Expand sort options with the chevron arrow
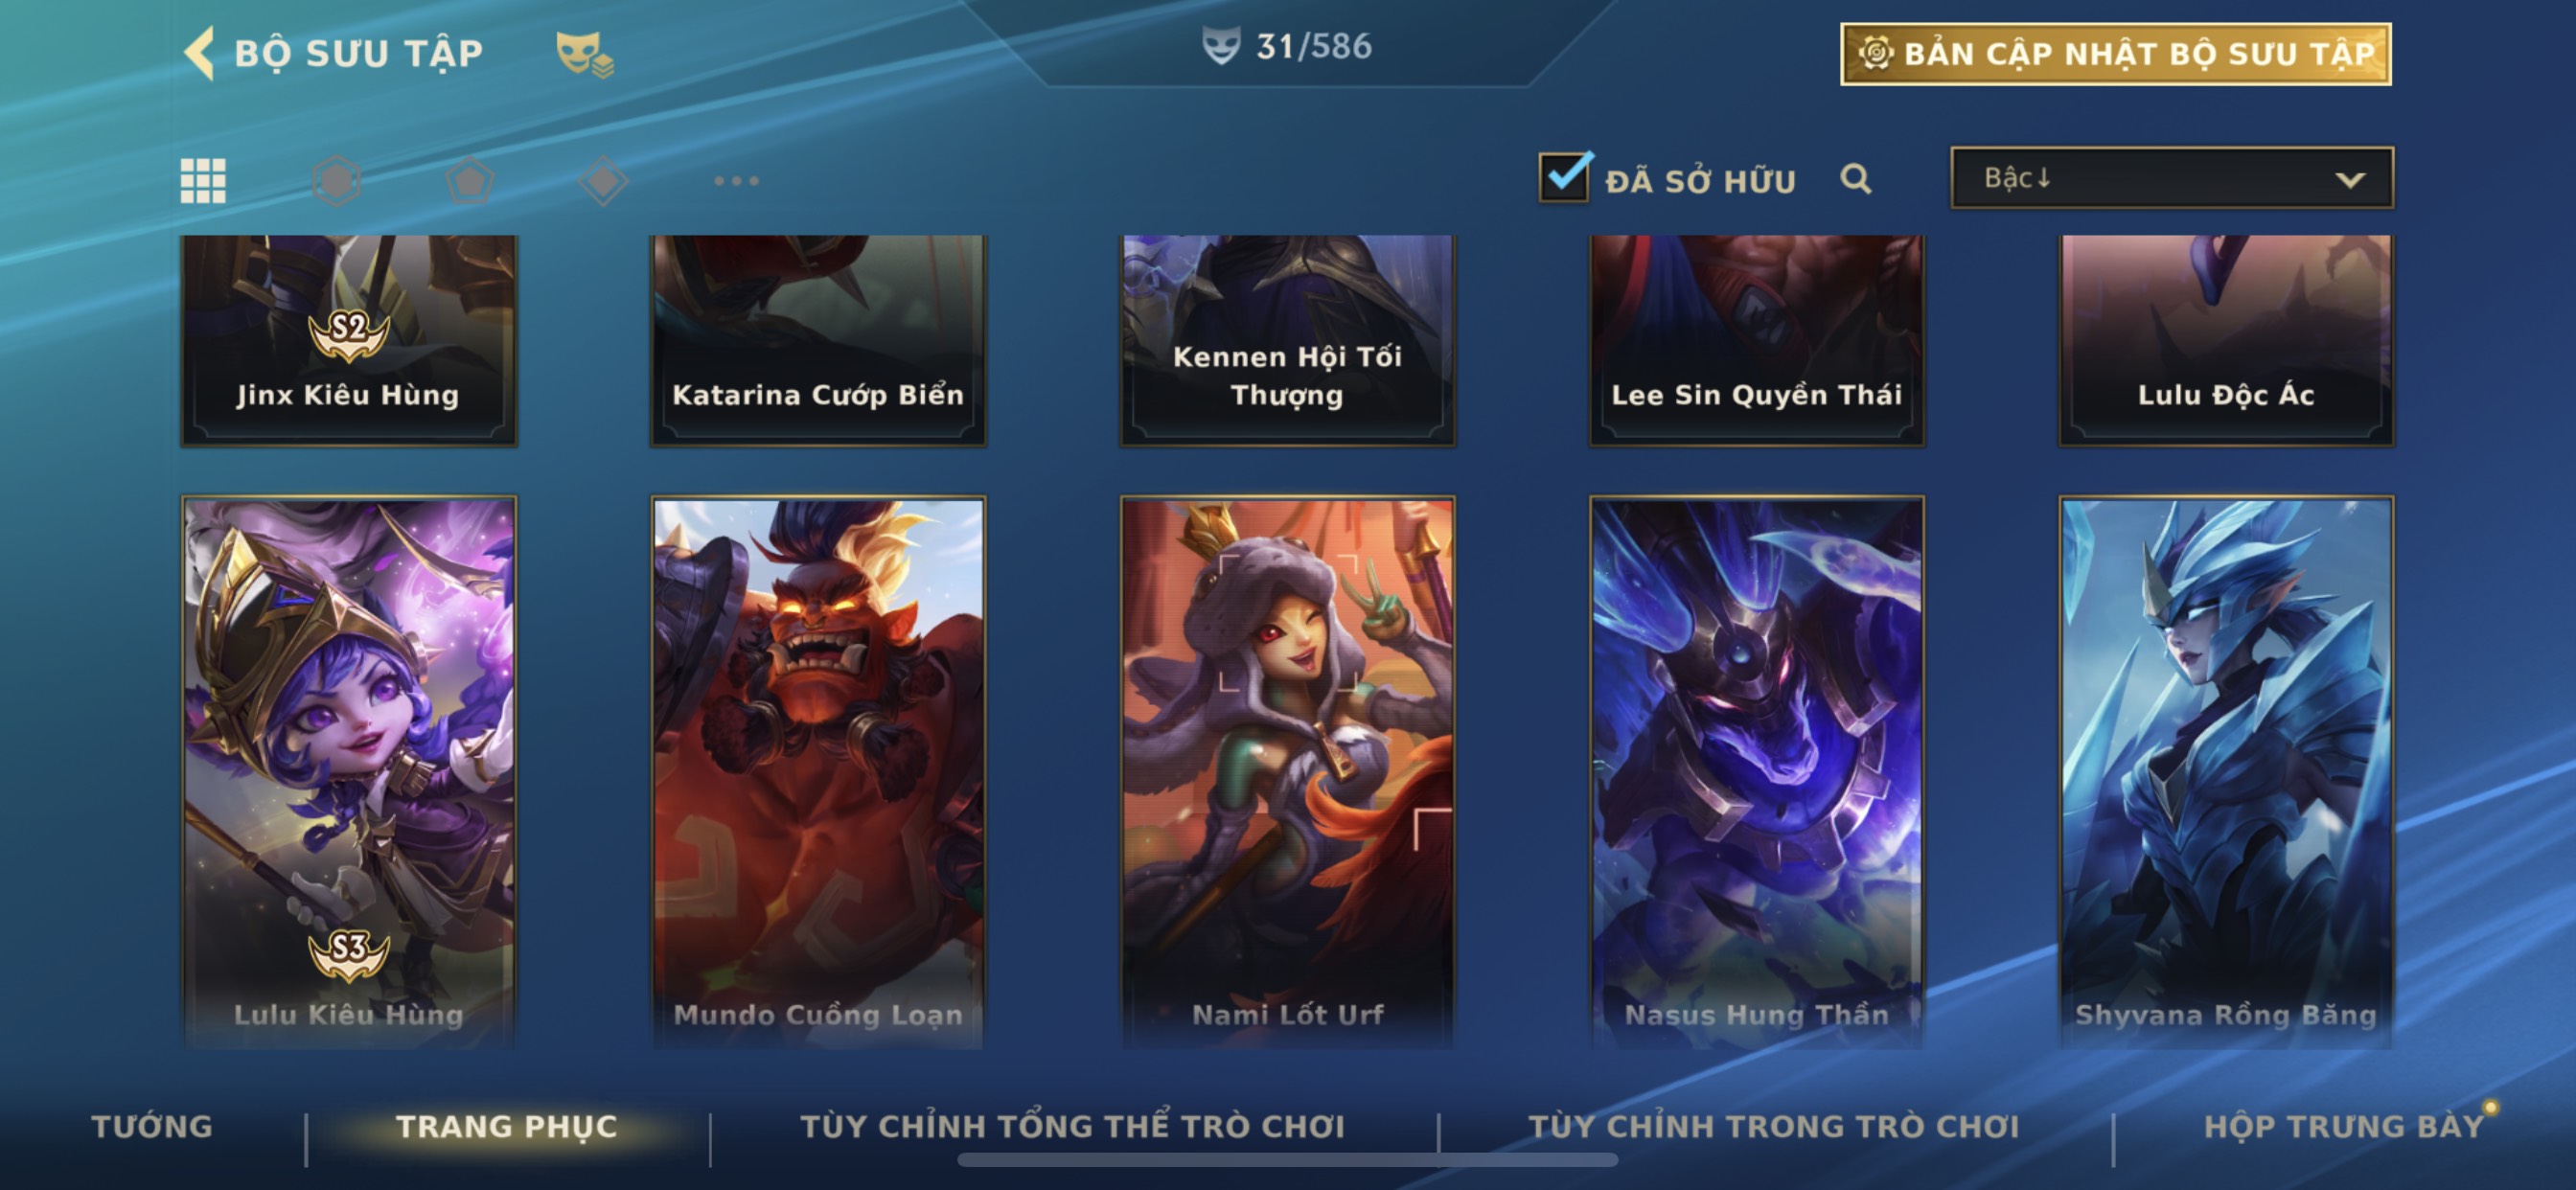 [x=2350, y=180]
